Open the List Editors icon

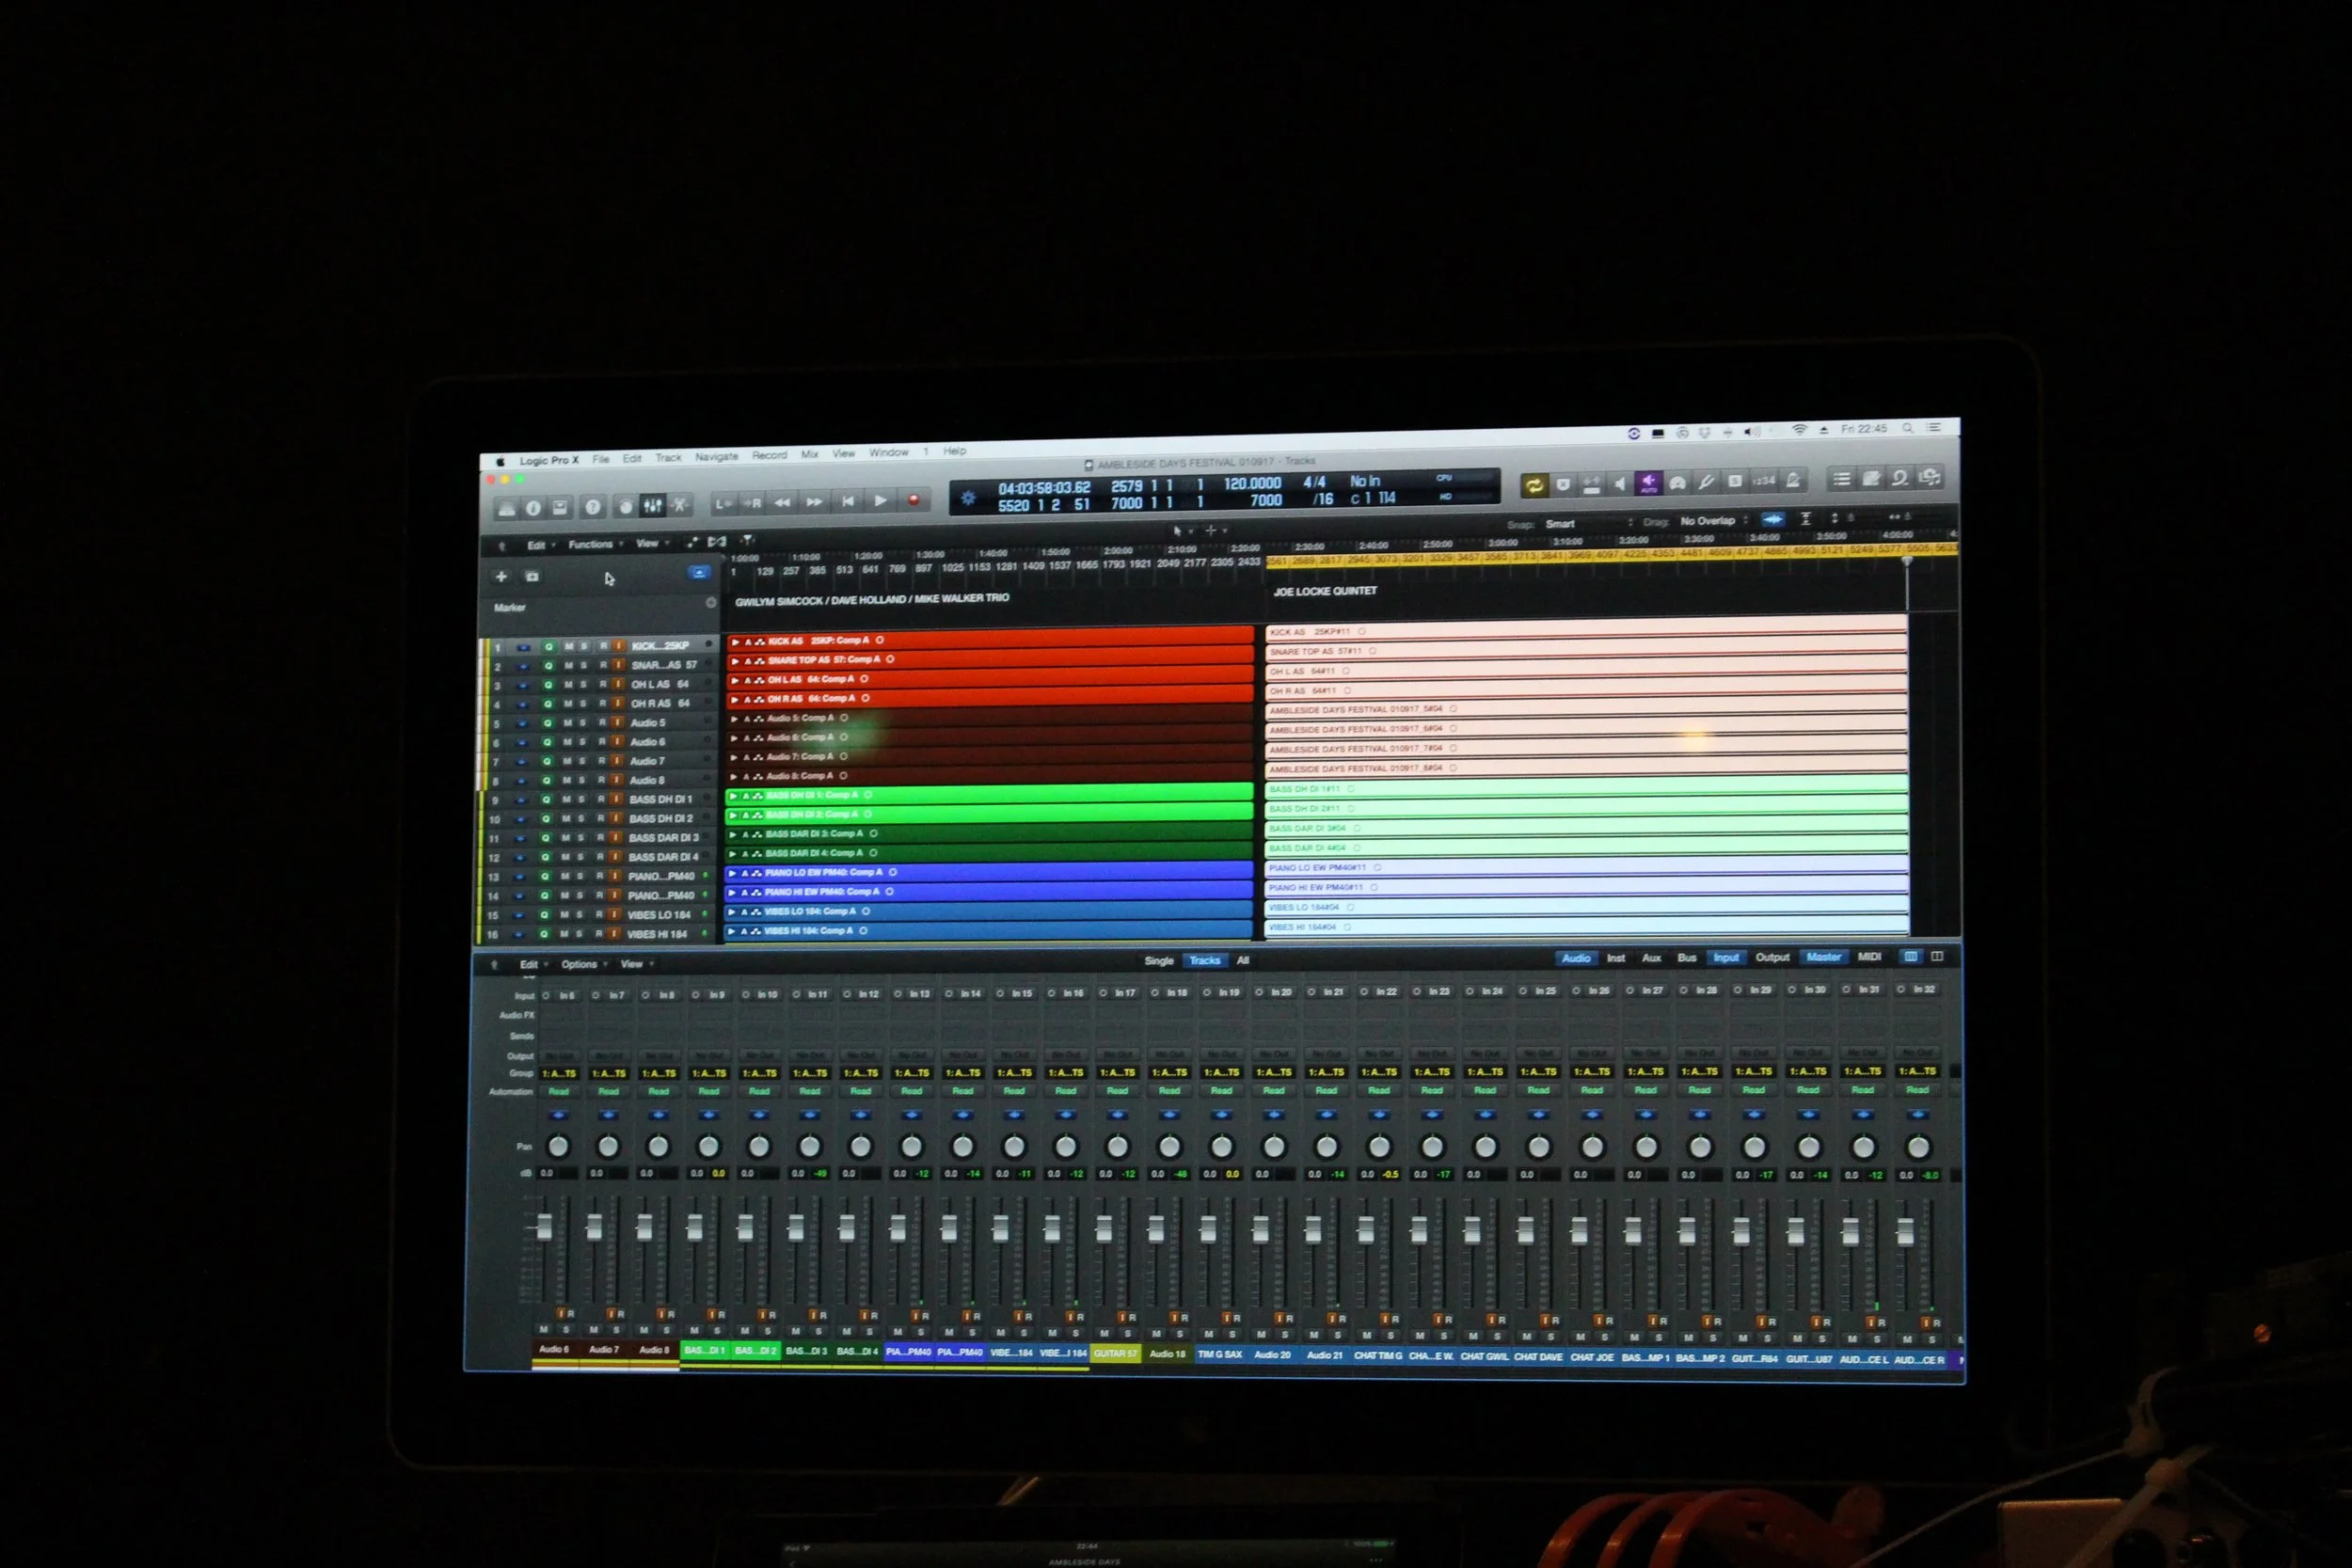pos(1842,479)
